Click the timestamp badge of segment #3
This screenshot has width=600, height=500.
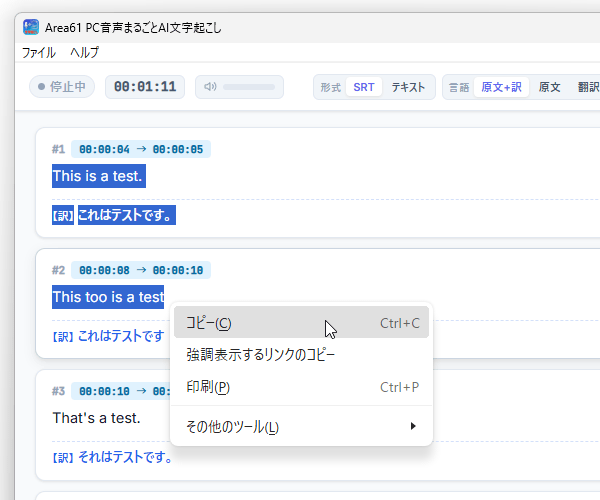tap(121, 391)
